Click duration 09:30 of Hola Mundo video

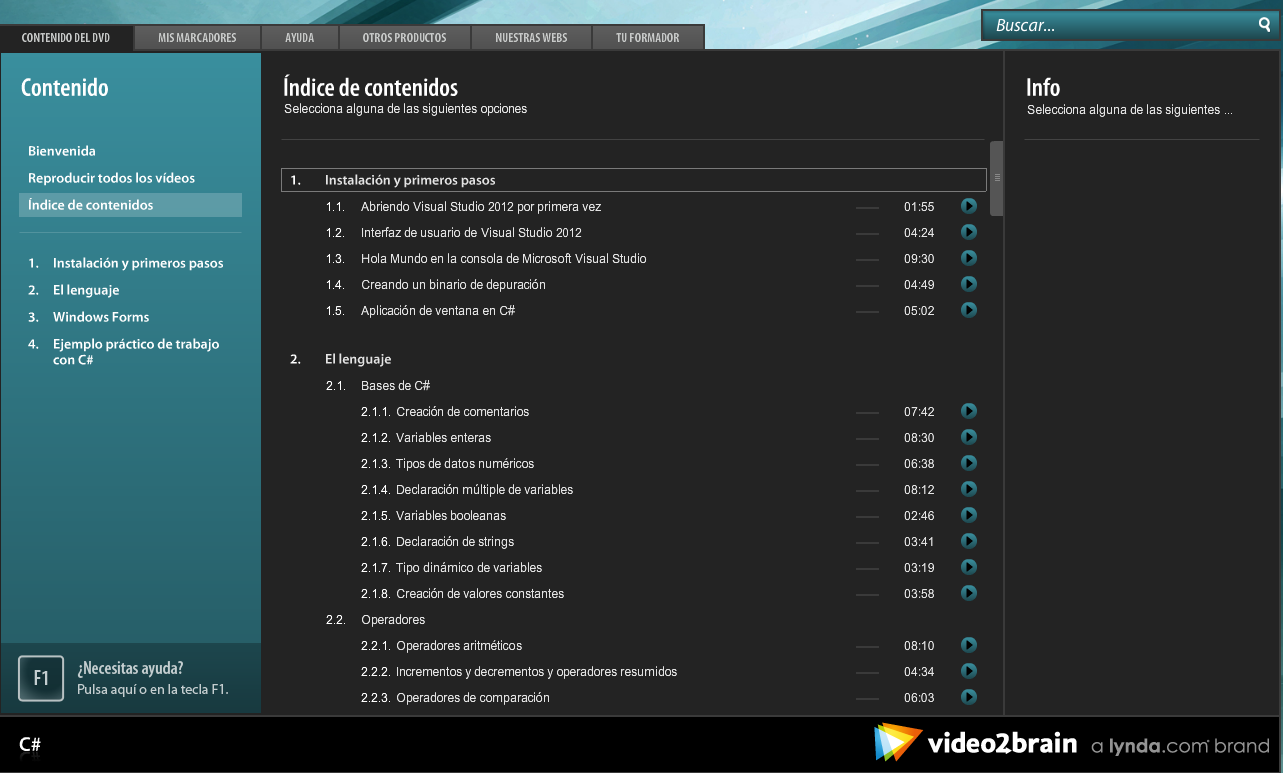coord(919,259)
